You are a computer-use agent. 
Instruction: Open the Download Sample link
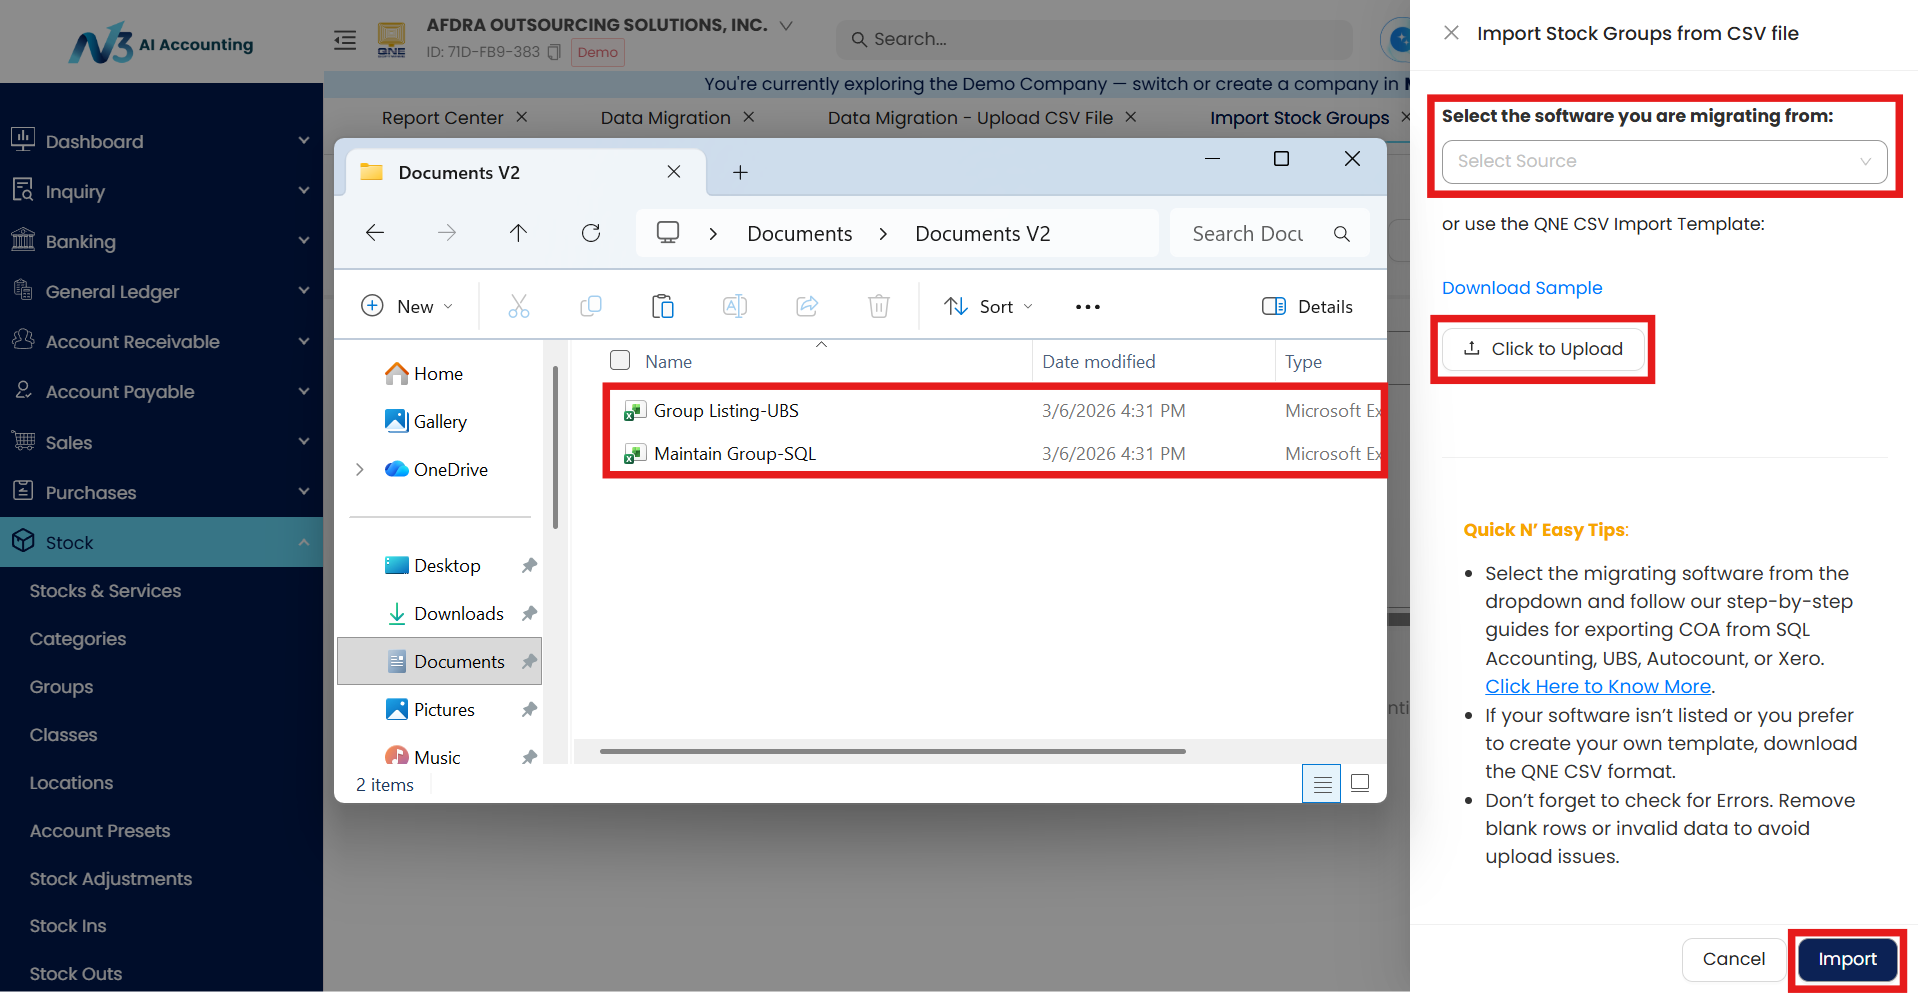(1522, 288)
